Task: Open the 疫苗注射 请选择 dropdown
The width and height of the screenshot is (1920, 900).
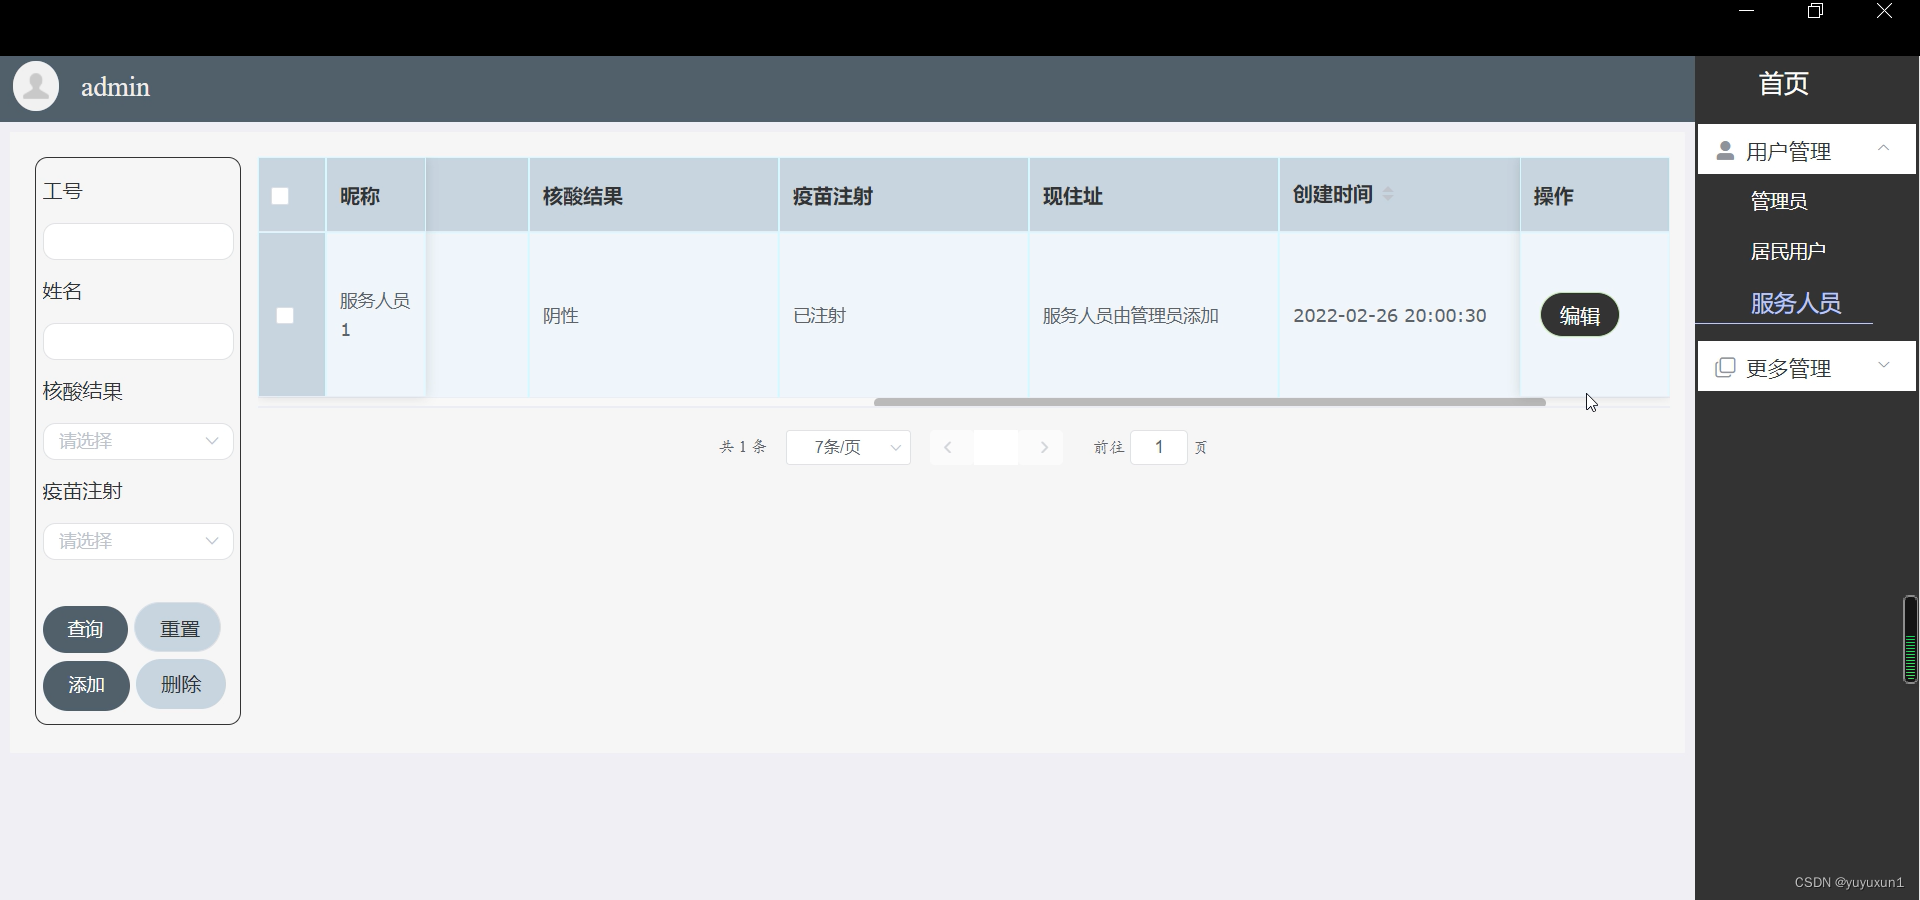Action: [137, 541]
